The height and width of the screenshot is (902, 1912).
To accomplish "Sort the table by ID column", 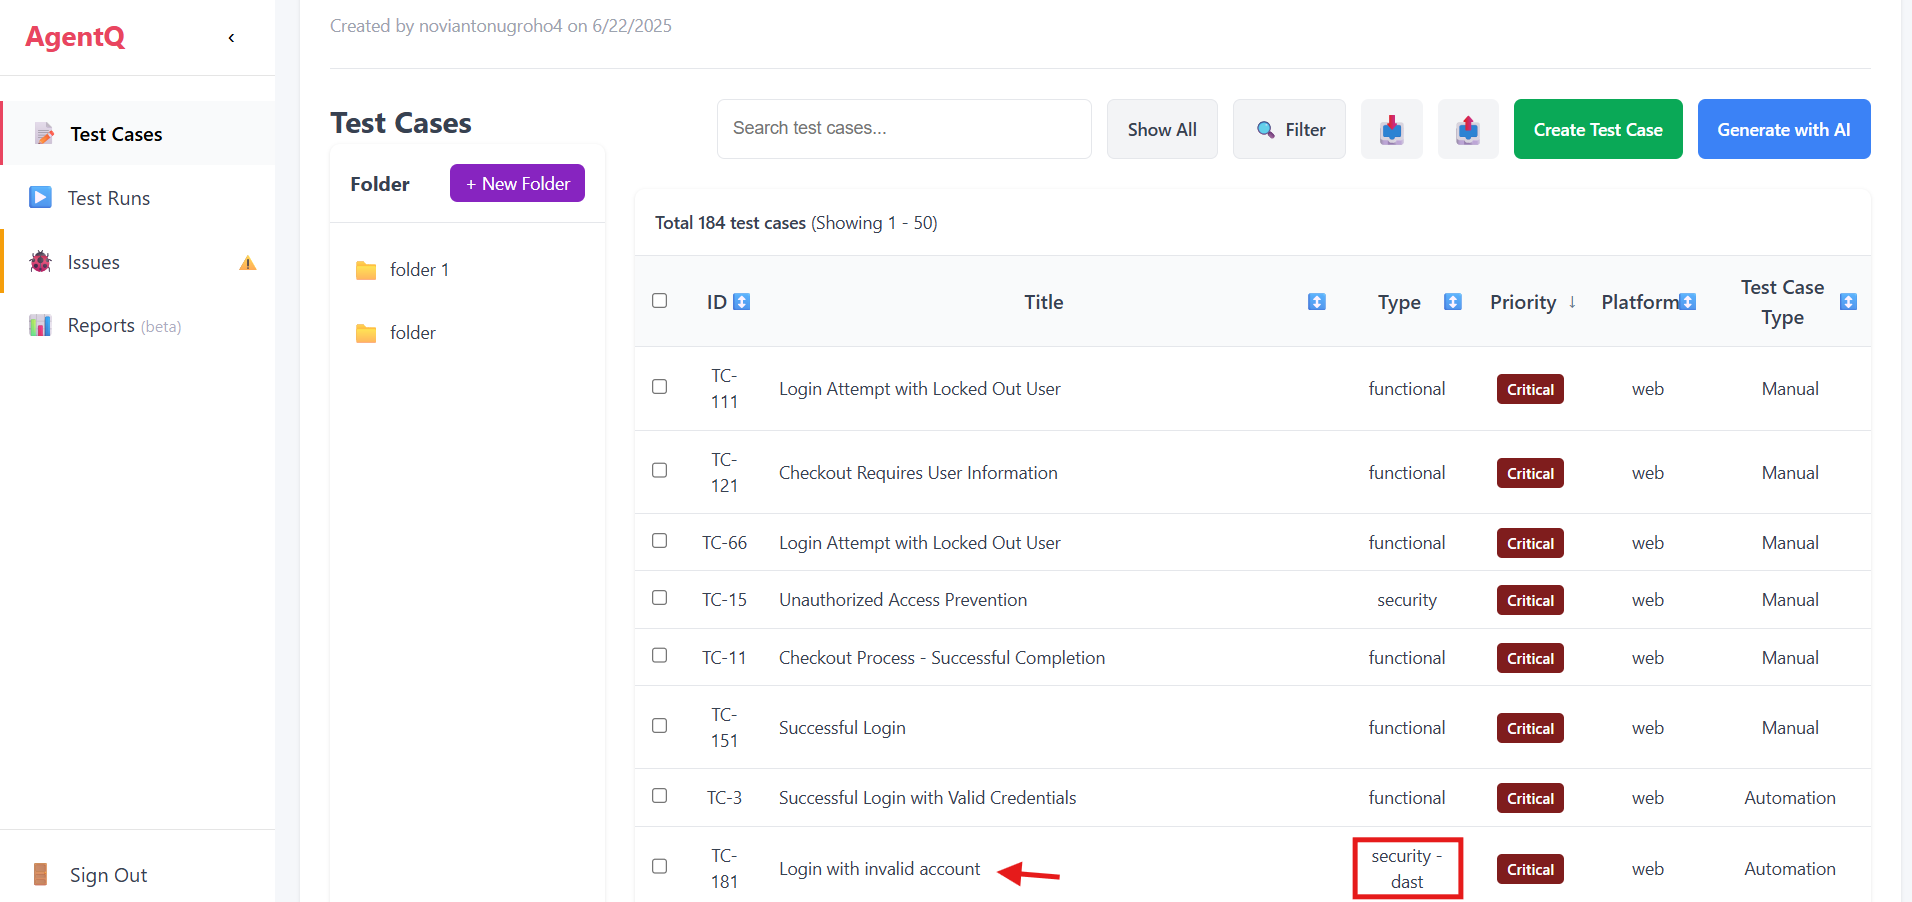I will point(741,302).
